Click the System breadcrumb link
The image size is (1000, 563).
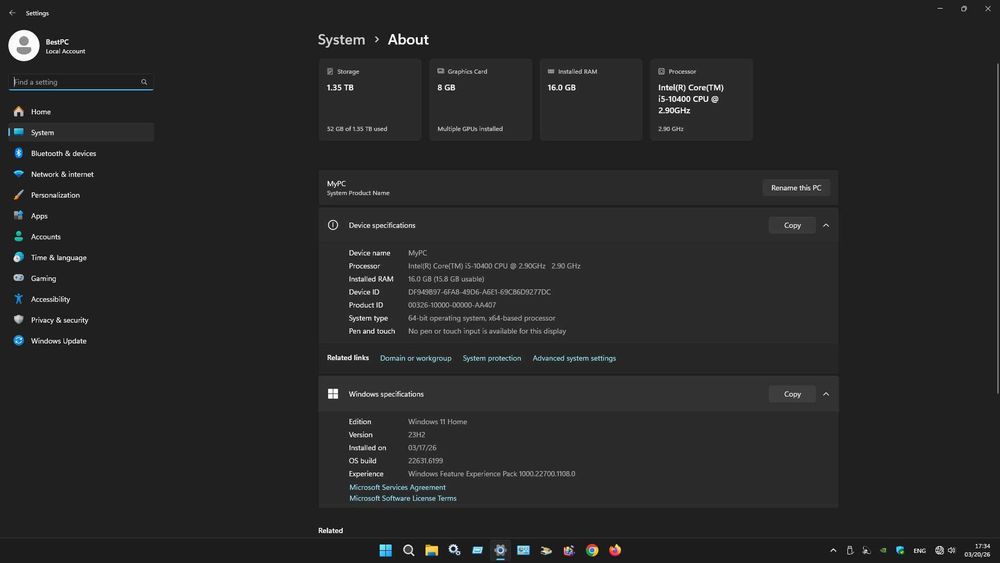tap(341, 40)
